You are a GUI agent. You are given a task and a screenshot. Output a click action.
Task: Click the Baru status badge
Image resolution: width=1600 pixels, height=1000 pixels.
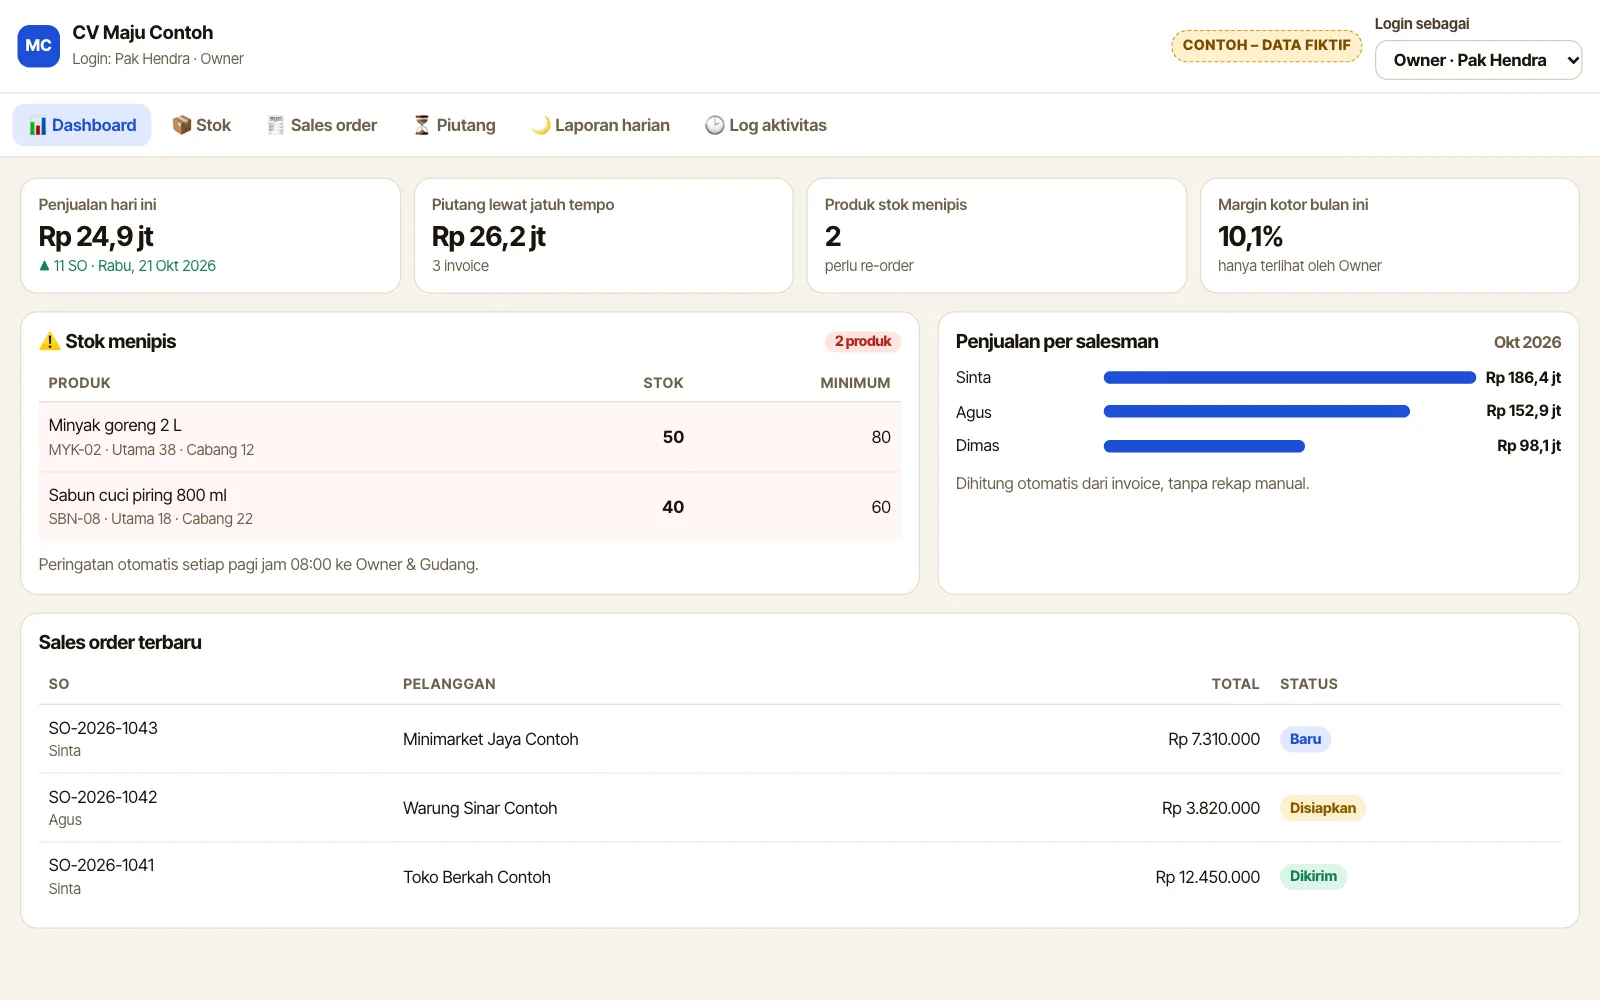1305,739
